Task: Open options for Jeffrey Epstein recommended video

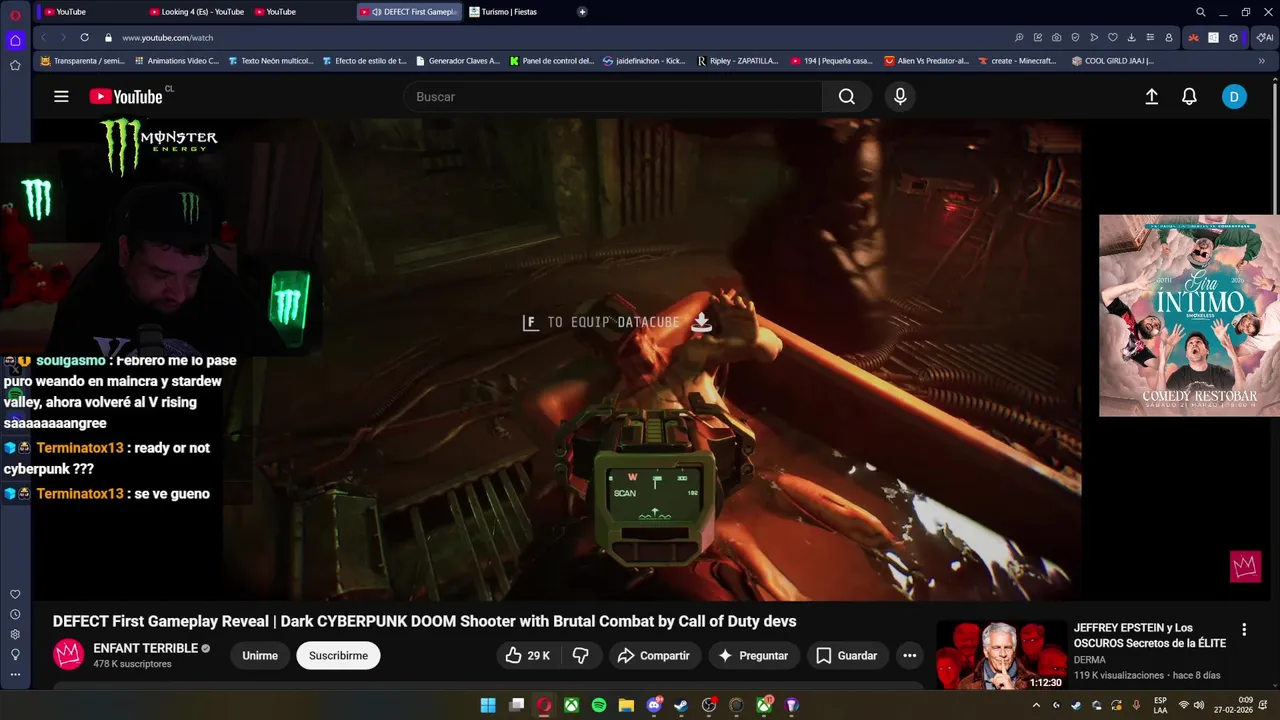Action: (1244, 630)
